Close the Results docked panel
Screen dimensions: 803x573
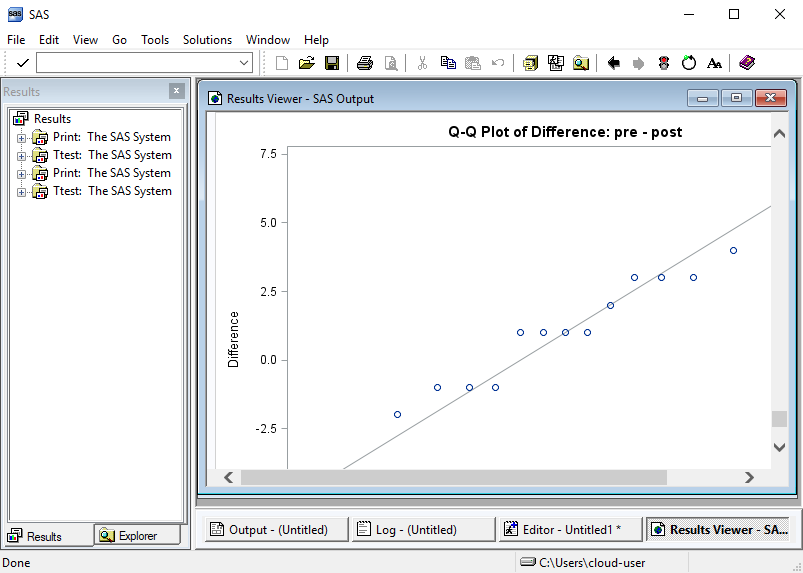click(176, 91)
